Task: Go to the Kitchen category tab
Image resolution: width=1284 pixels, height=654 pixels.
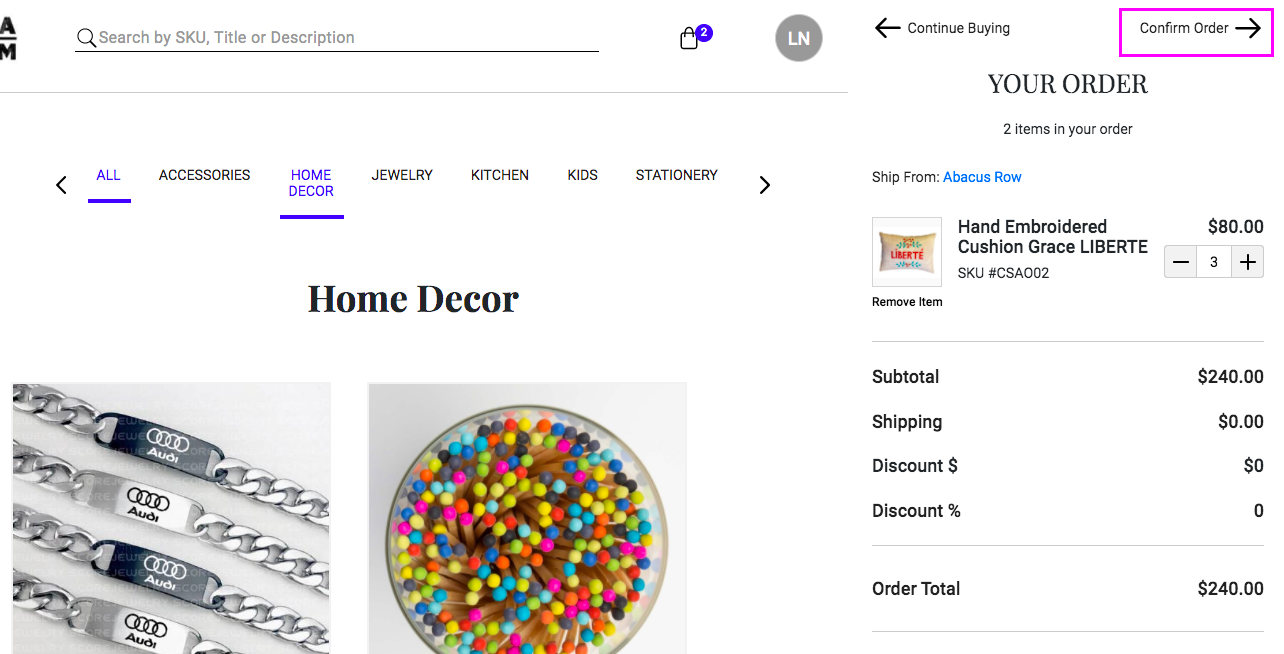Action: point(500,175)
